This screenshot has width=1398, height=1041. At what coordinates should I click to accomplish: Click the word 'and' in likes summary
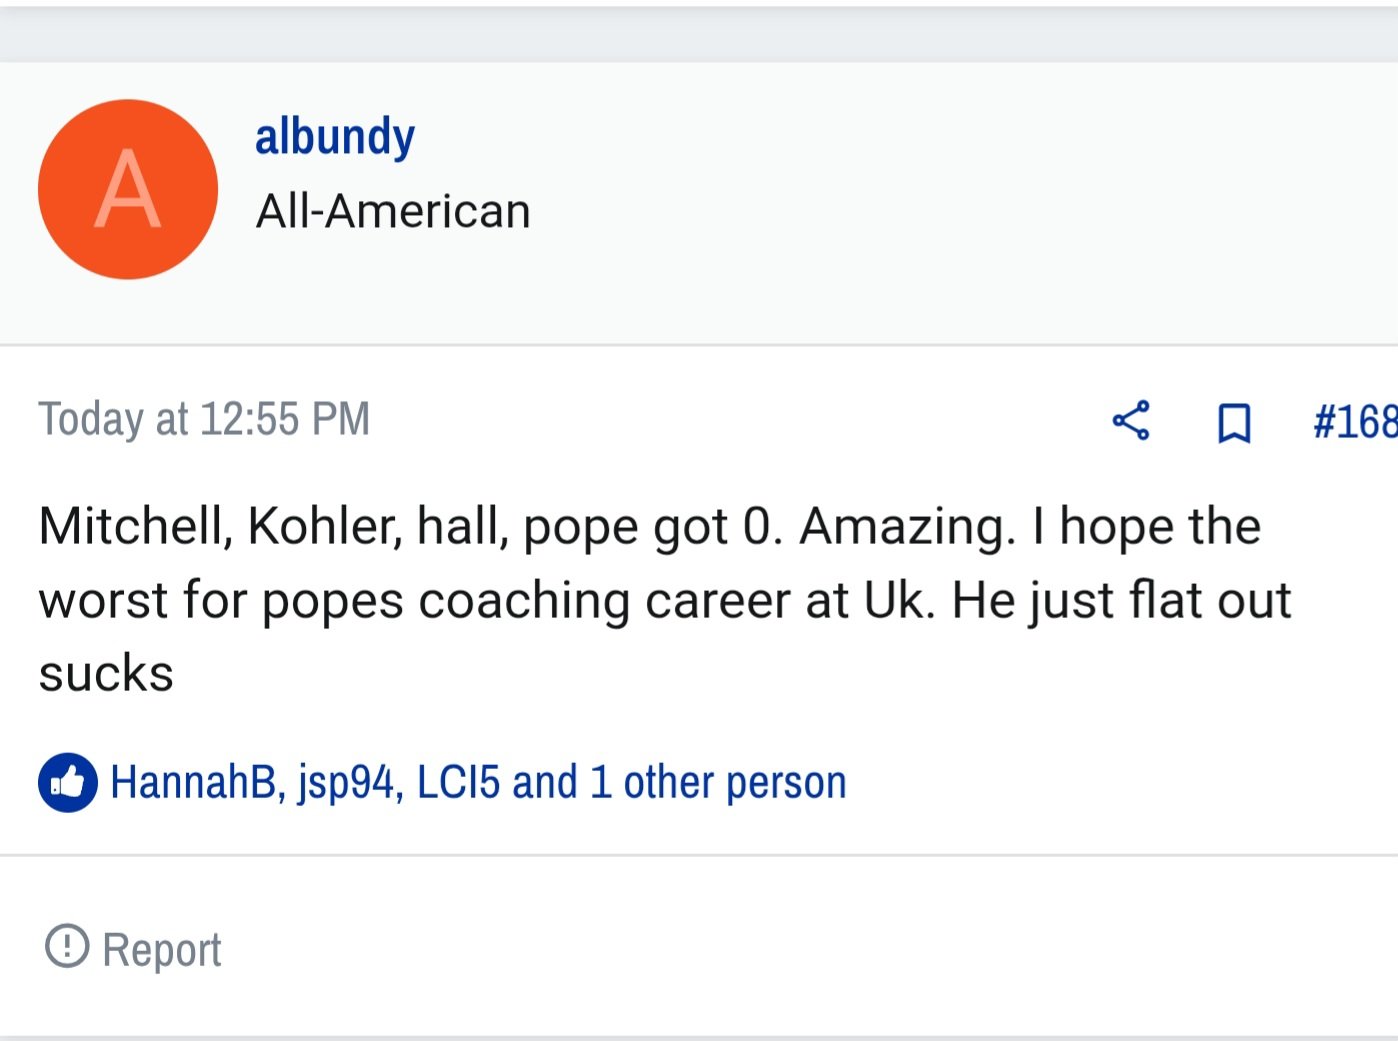pos(545,782)
